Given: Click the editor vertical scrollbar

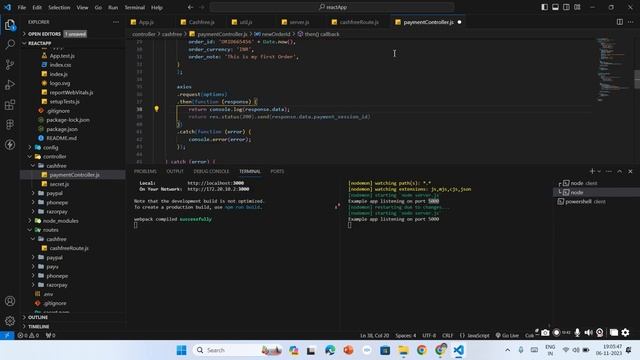Looking at the screenshot, I should point(637,79).
